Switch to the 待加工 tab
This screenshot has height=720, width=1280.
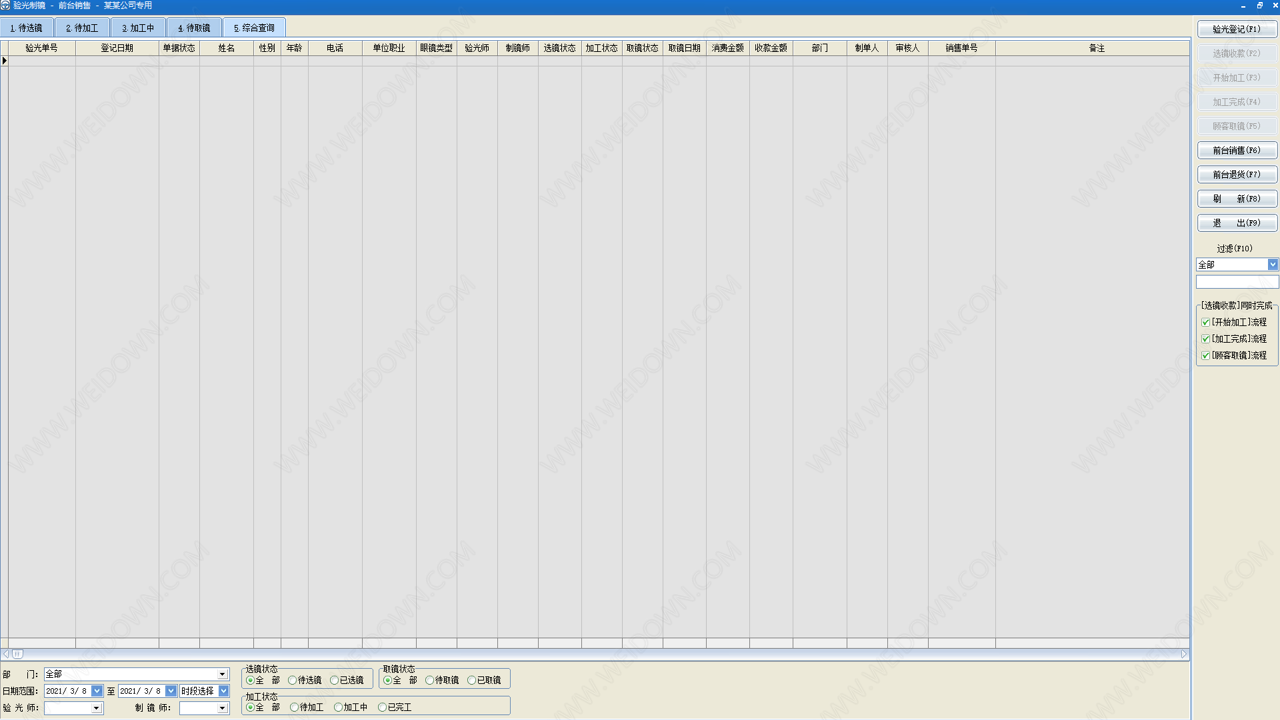[82, 28]
